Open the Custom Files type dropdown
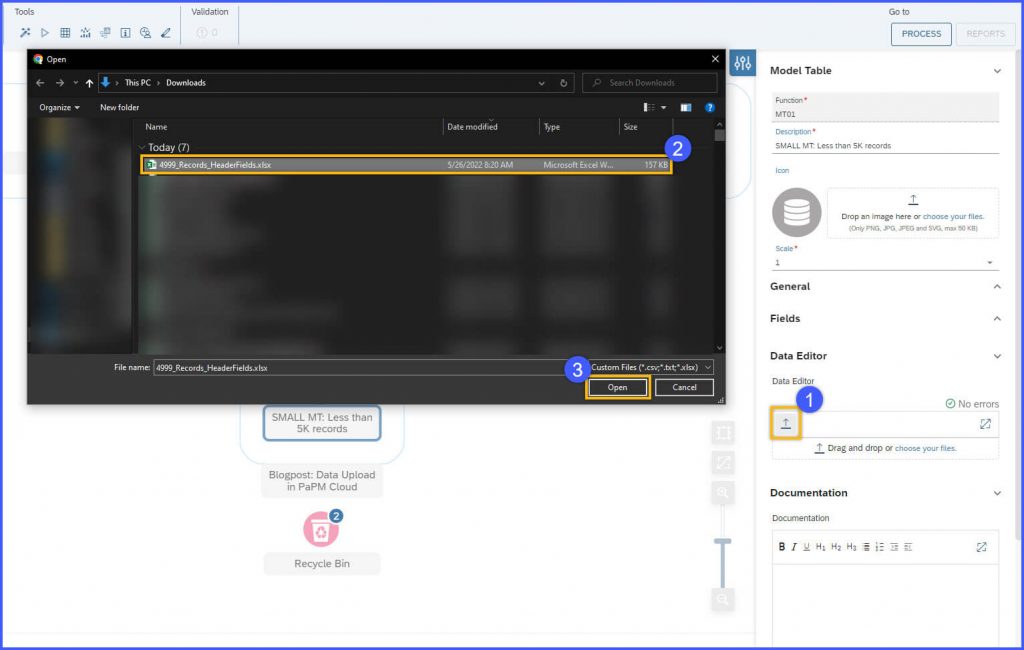This screenshot has height=650, width=1024. click(x=650, y=367)
